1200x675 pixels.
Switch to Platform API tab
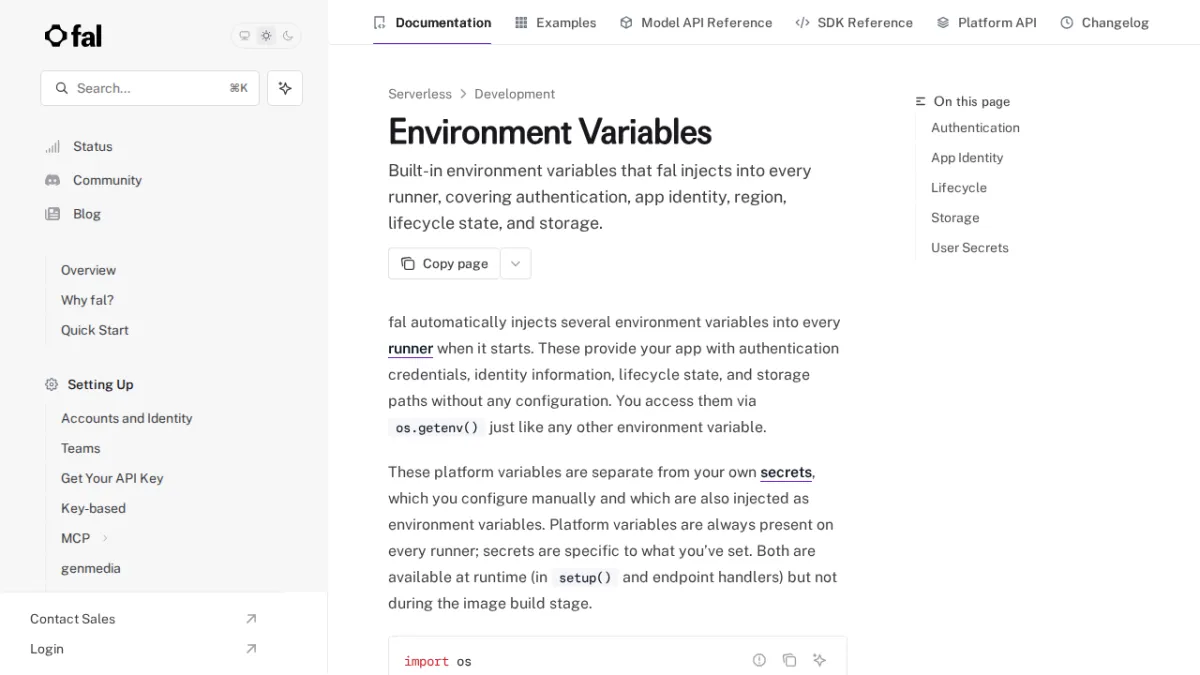986,22
